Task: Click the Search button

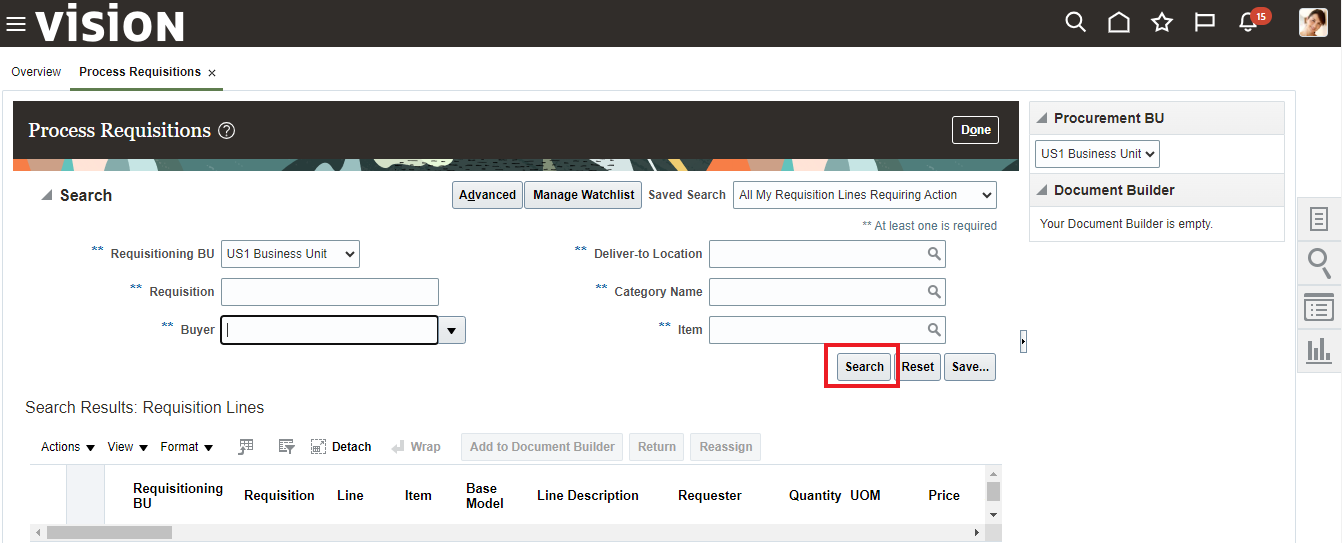Action: tap(864, 367)
